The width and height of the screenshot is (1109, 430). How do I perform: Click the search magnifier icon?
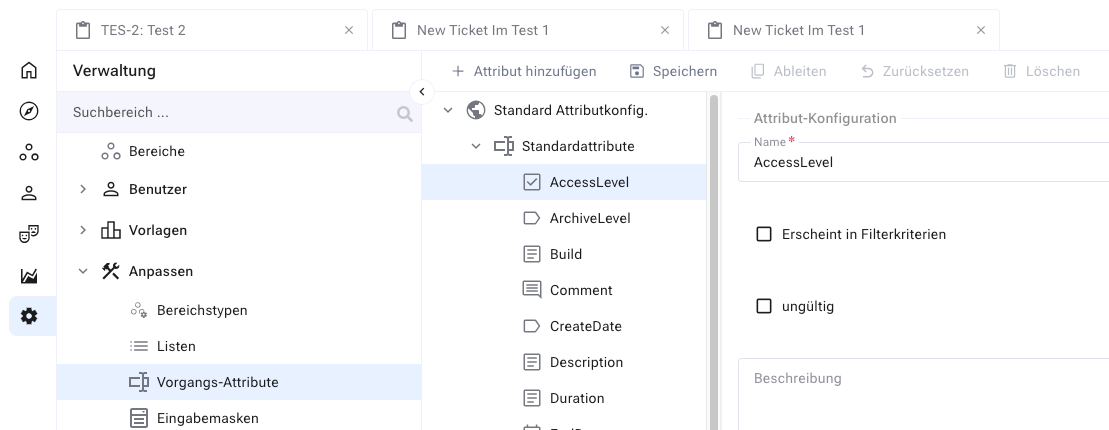[404, 114]
